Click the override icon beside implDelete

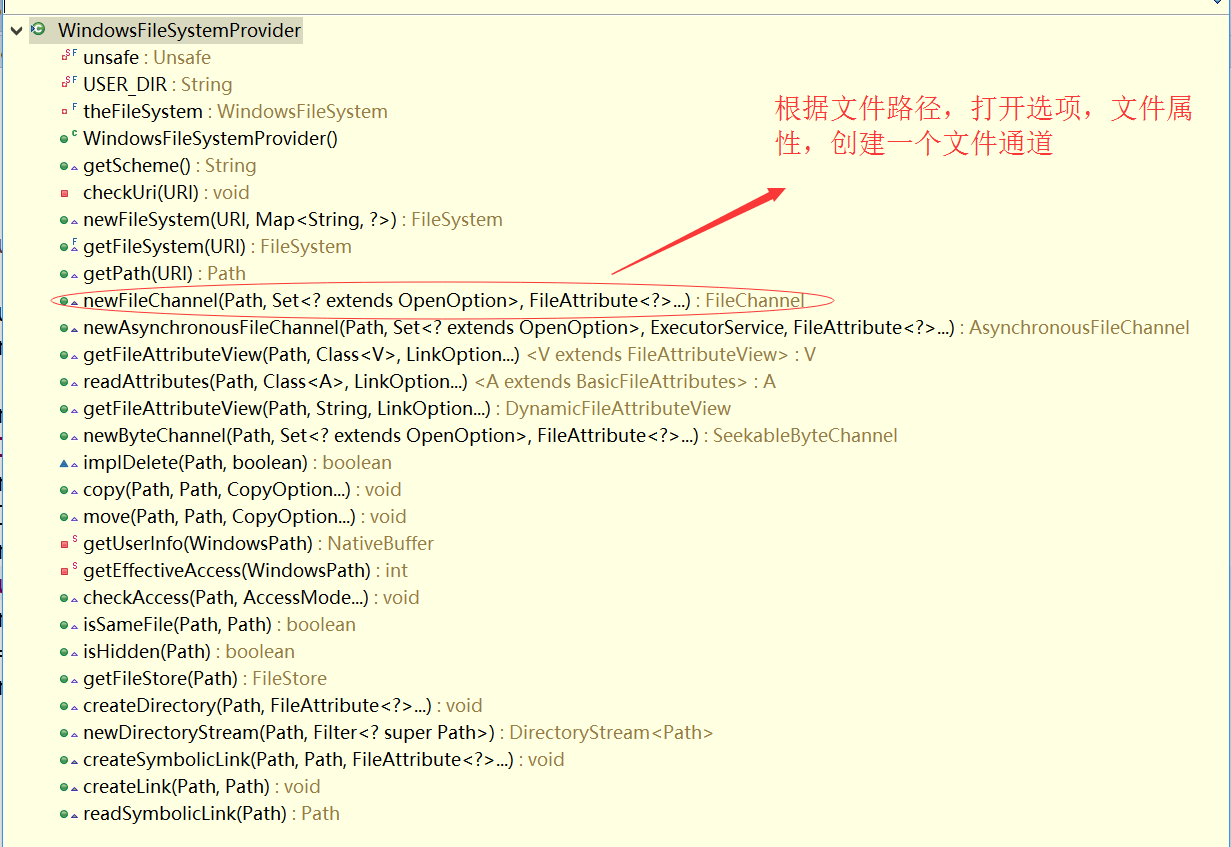(68, 462)
